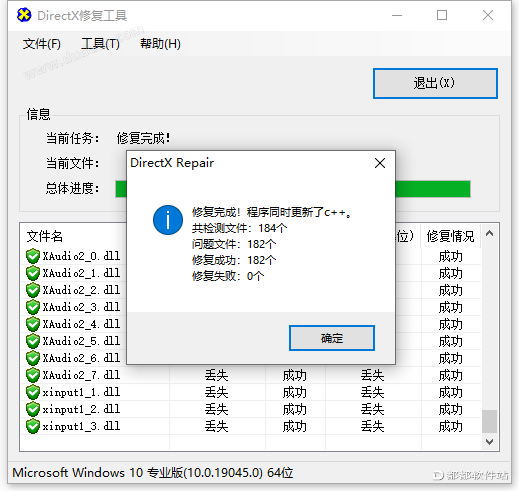Click the scroll down arrow of the file list
Image resolution: width=519 pixels, height=491 pixels.
(x=489, y=442)
